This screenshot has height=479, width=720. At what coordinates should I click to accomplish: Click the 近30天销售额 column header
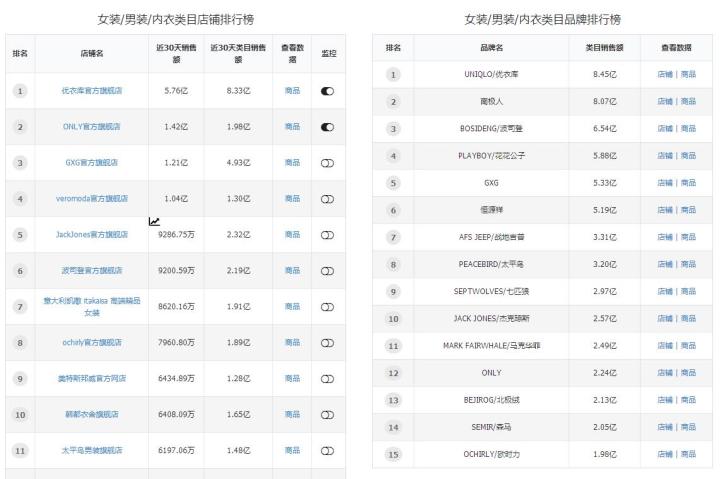click(176, 53)
